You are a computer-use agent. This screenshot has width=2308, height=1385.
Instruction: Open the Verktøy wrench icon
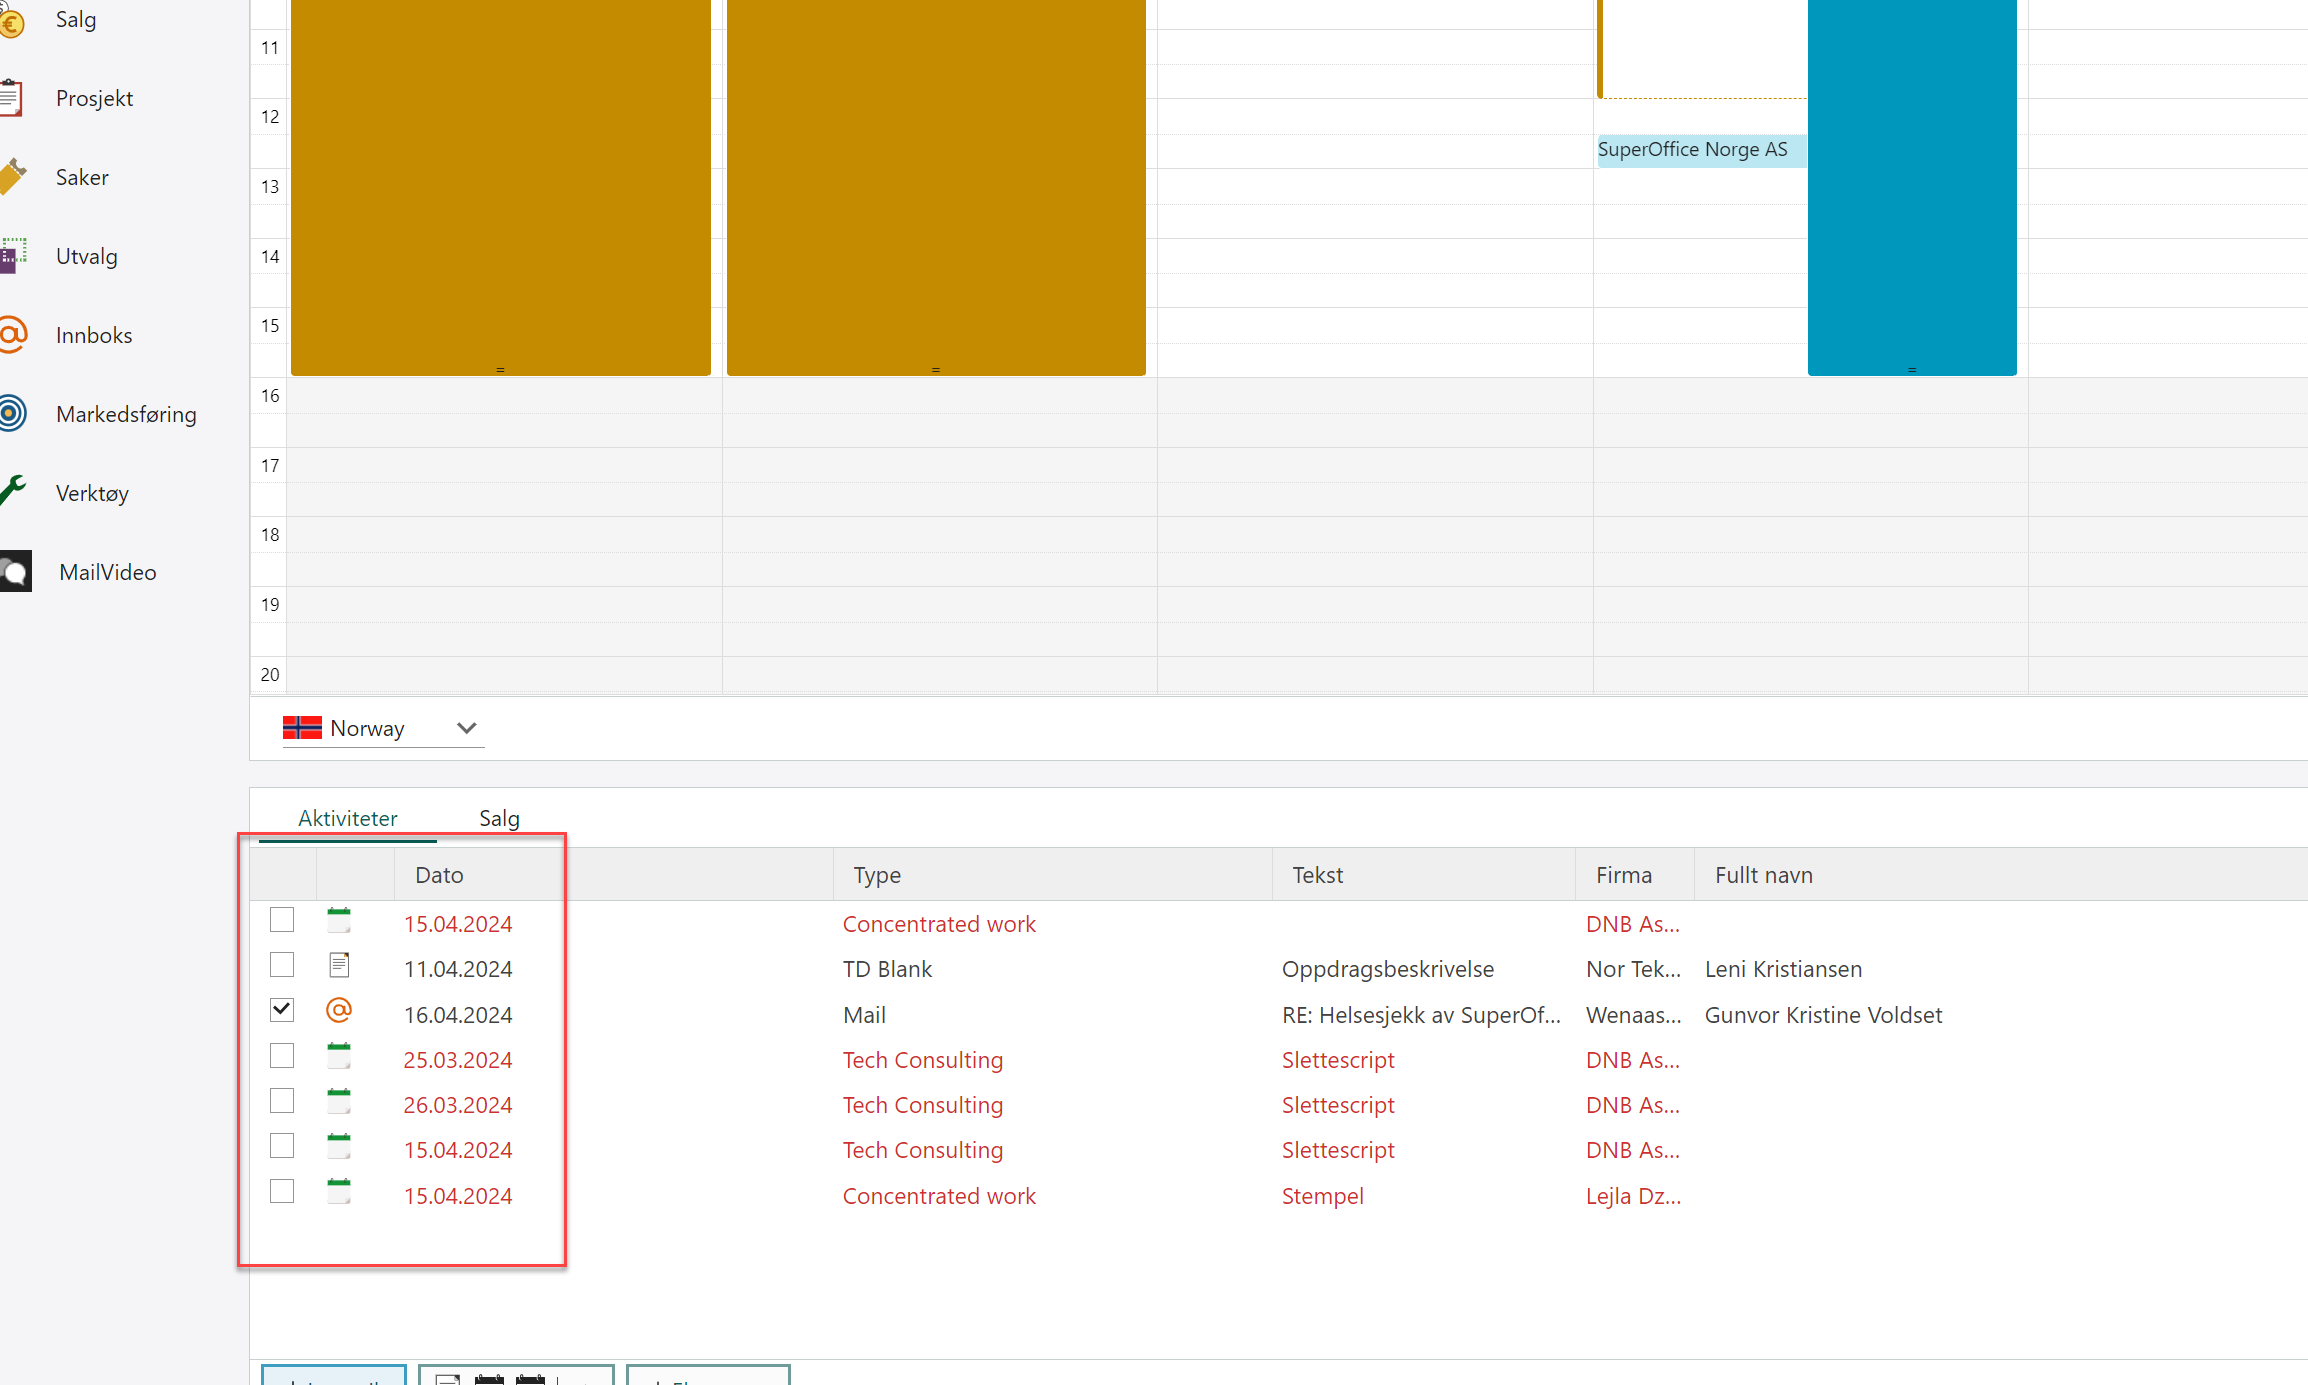pyautogui.click(x=13, y=491)
